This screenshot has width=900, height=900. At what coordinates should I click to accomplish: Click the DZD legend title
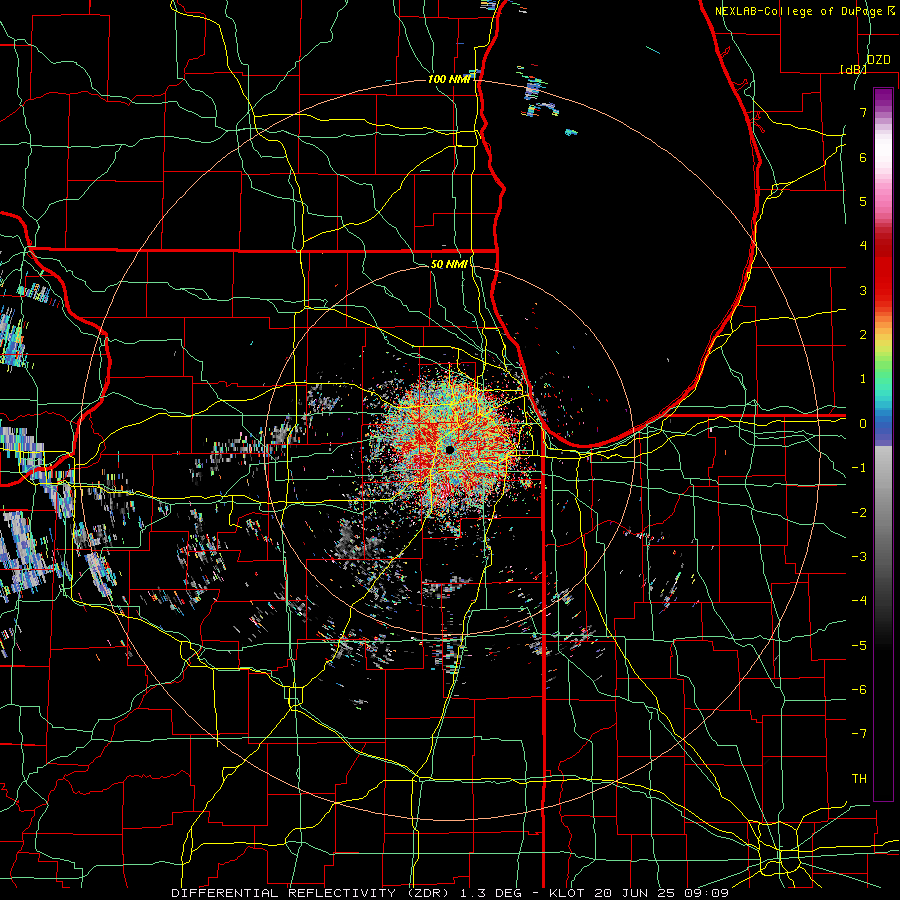(x=878, y=60)
